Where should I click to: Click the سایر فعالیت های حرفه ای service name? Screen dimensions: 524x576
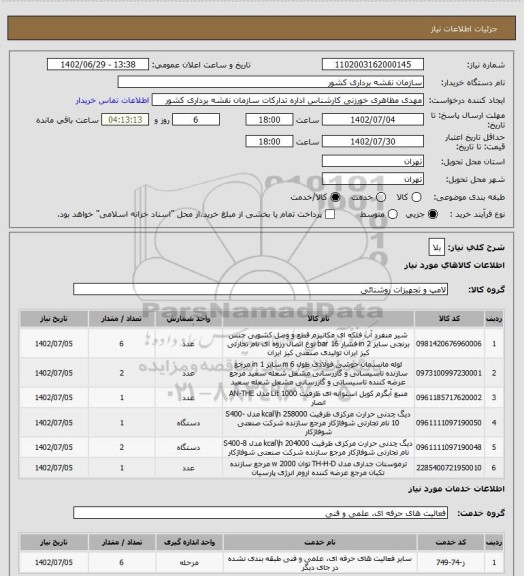pos(320,563)
